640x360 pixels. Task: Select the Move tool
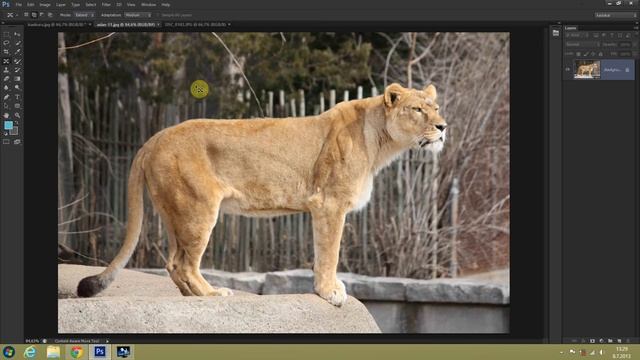pyautogui.click(x=17, y=34)
